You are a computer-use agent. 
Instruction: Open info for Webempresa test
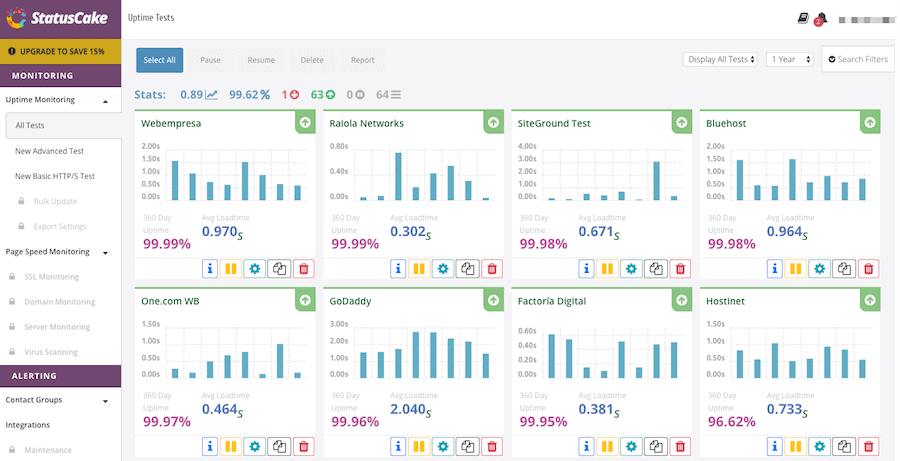click(x=210, y=269)
